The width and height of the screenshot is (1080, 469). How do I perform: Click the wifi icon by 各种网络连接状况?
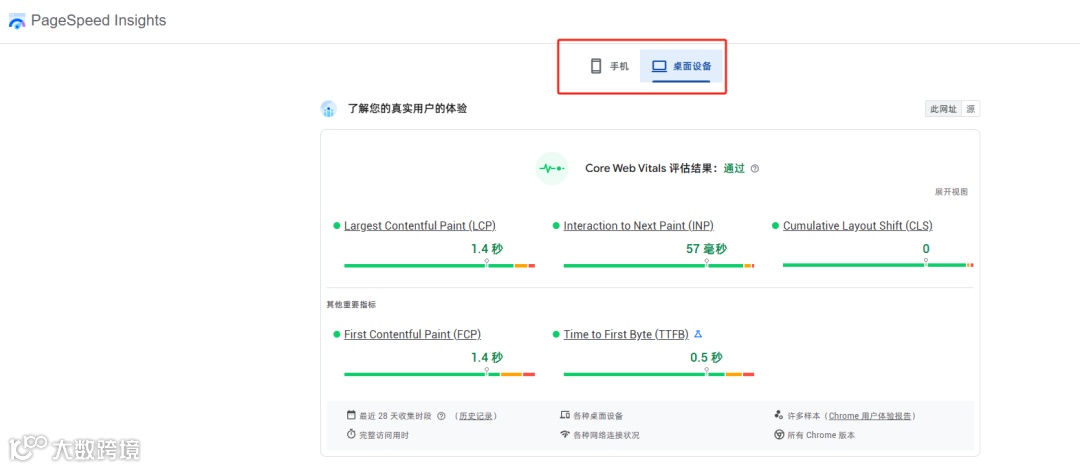pyautogui.click(x=565, y=435)
